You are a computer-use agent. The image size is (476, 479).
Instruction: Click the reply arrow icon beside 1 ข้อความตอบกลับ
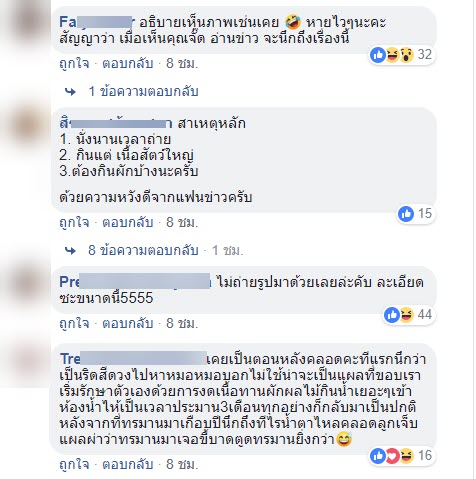[70, 92]
